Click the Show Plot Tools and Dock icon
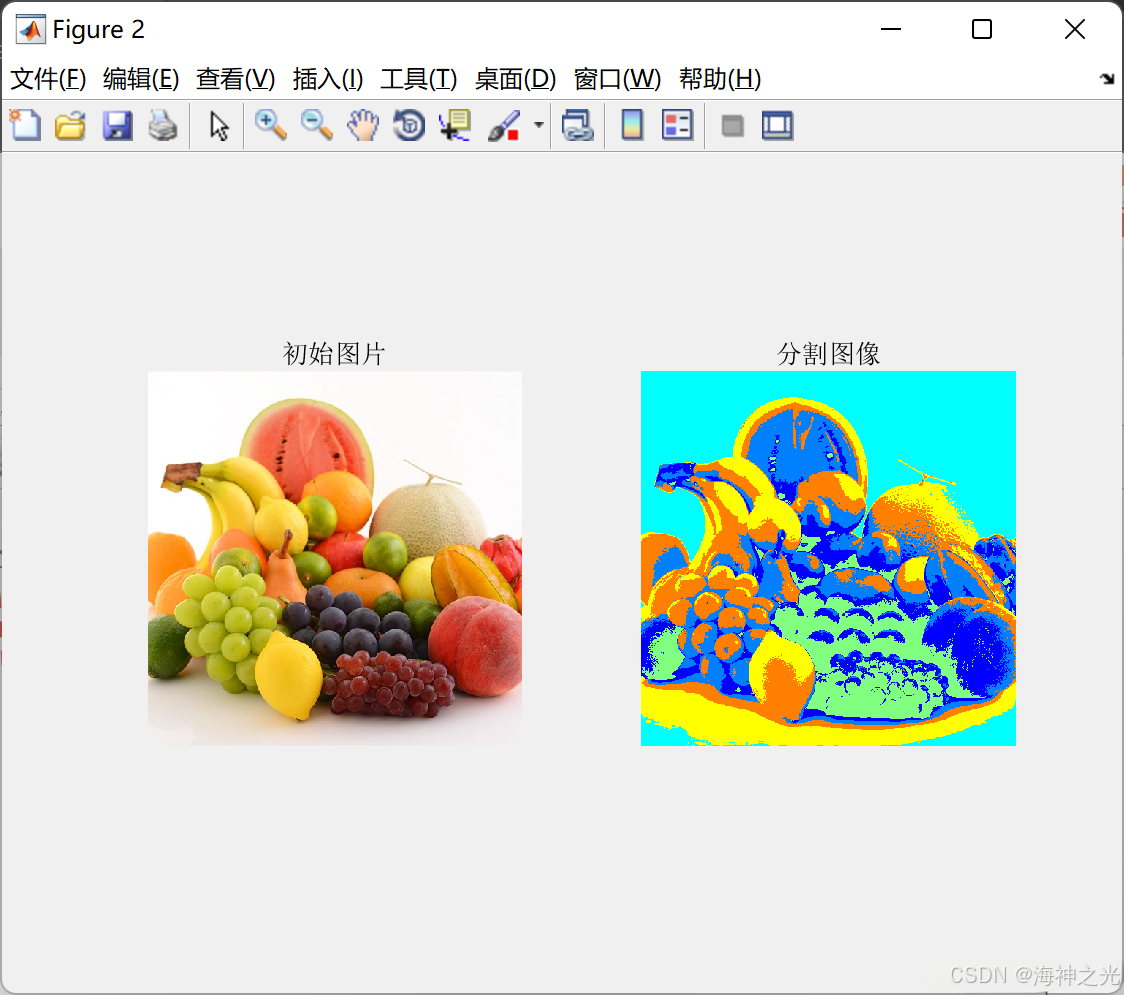The width and height of the screenshot is (1124, 995). point(777,125)
